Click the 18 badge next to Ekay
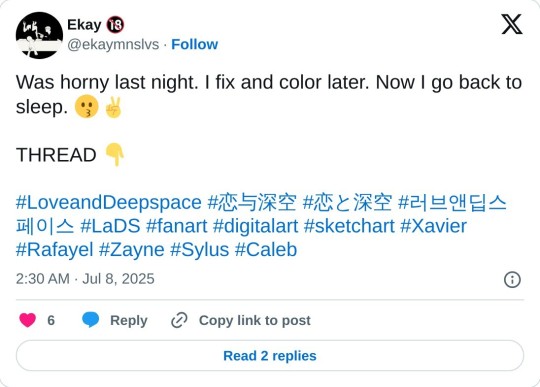Screen dimensions: 540x387 (115, 25)
